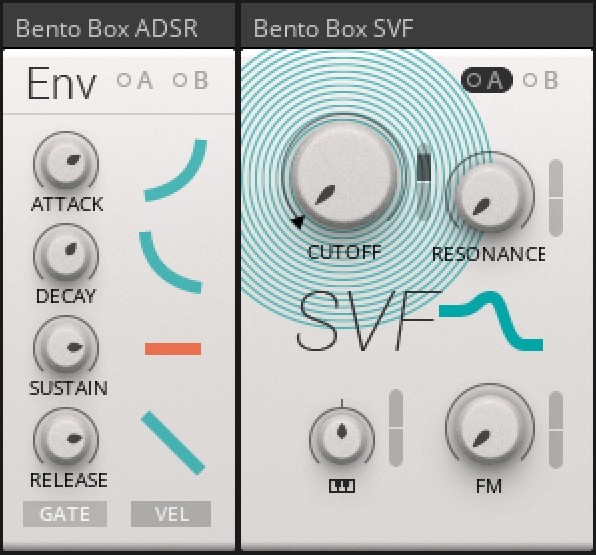Screen dimensions: 596x555
Task: Click the FM amount knob
Action: click(490, 427)
